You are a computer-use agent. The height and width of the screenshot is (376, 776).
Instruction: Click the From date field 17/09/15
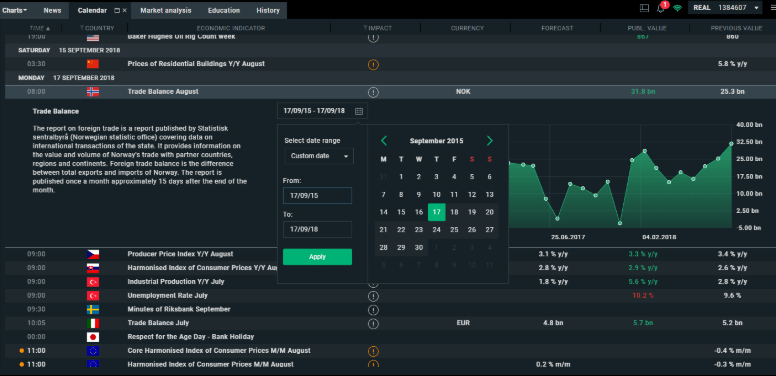tap(317, 195)
